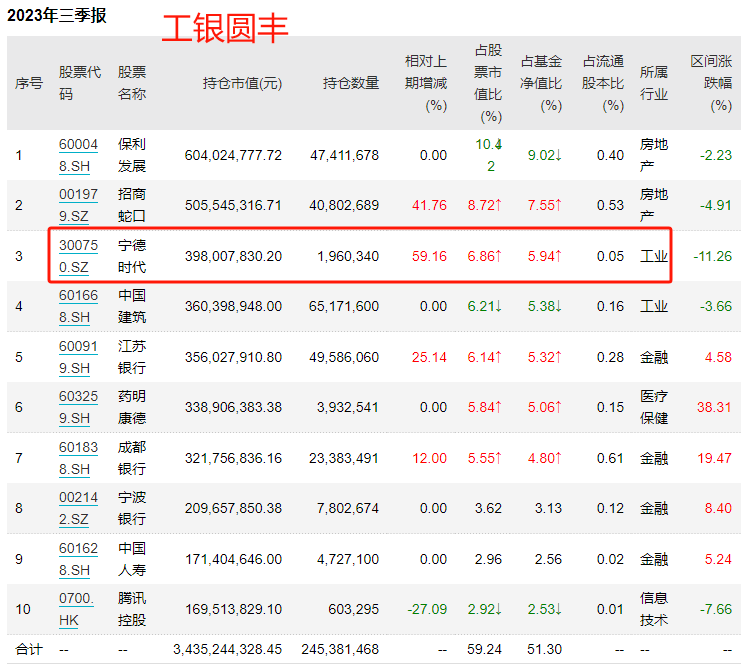Click the 占流通股本比(%) column header

603,83
